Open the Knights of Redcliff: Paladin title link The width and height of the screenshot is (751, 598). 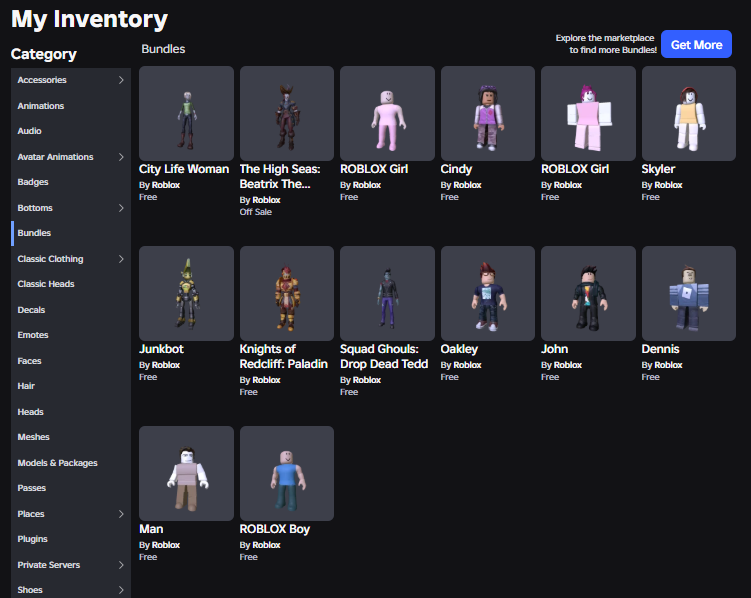click(x=284, y=356)
